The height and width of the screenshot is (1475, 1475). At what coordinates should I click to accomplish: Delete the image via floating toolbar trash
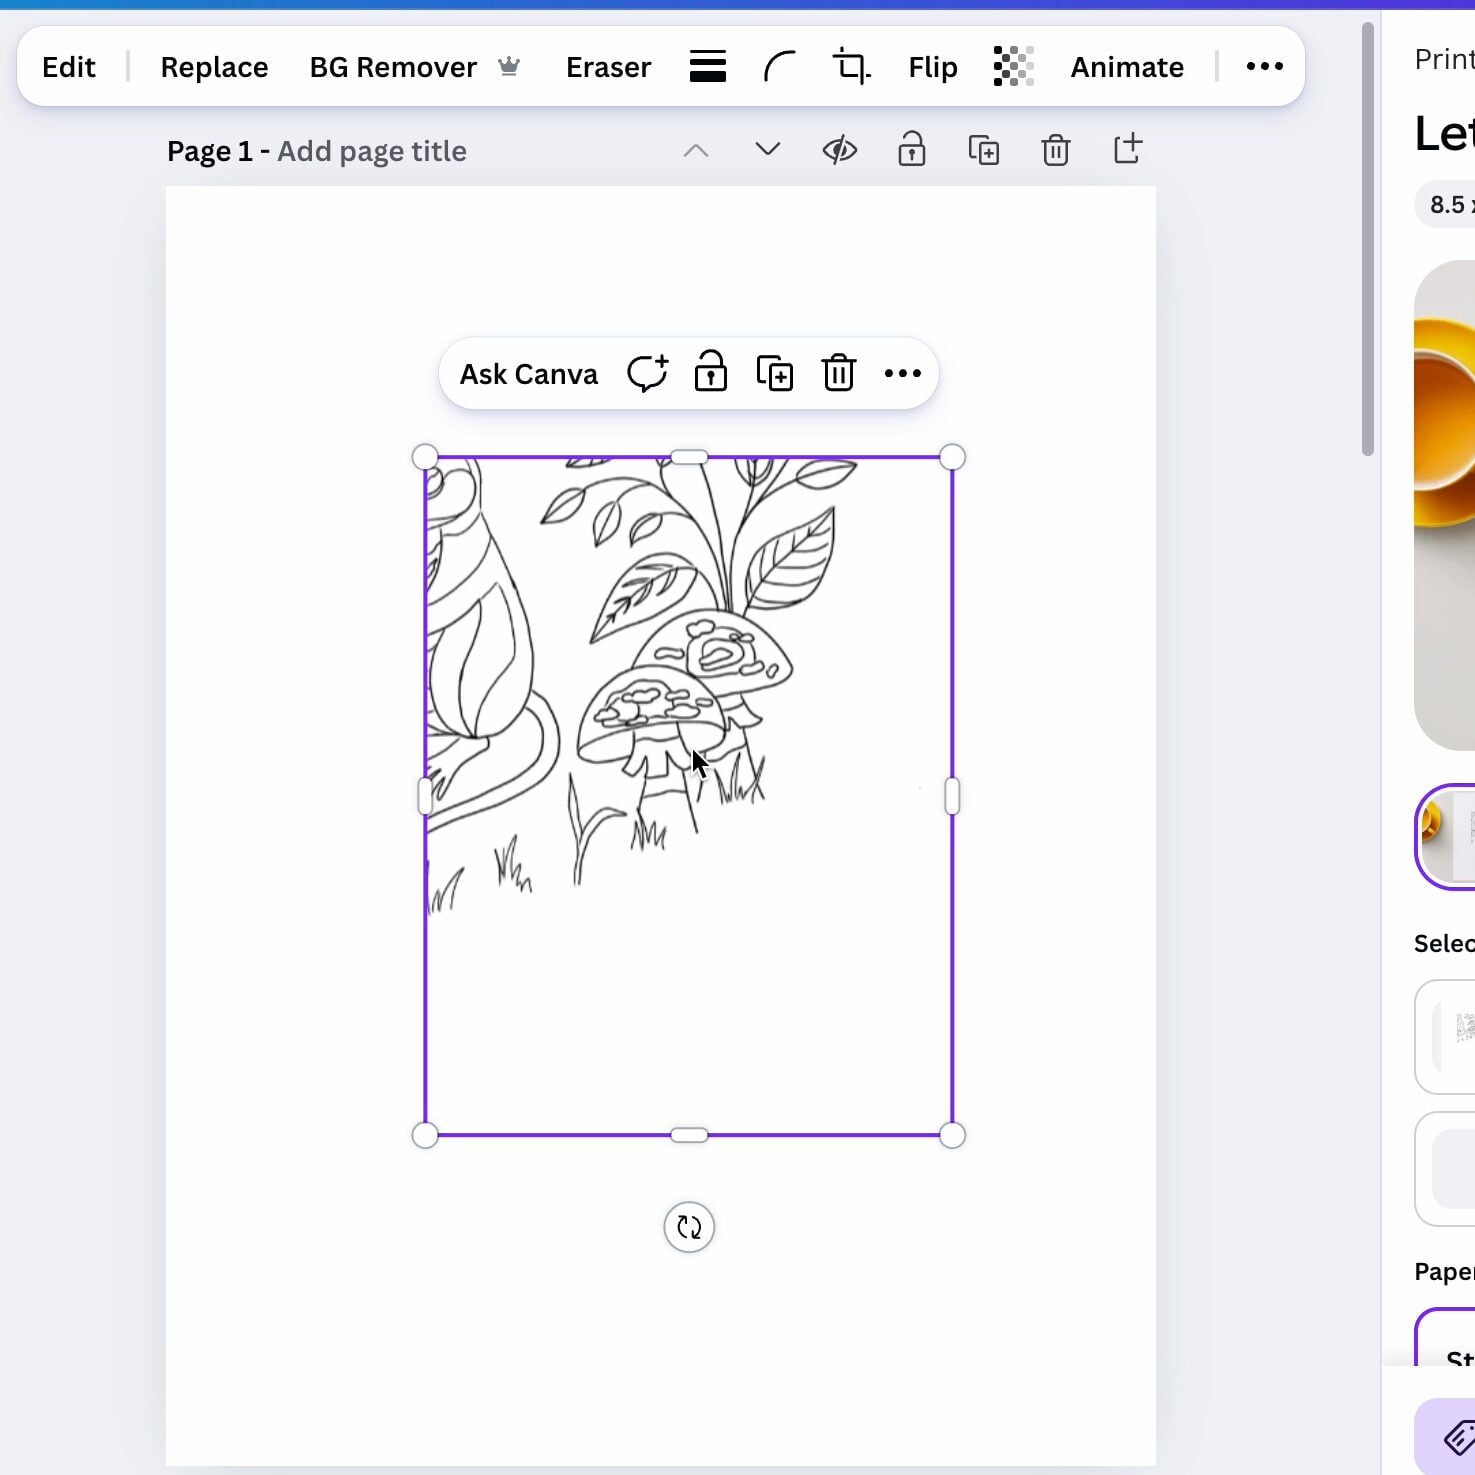[x=839, y=374]
